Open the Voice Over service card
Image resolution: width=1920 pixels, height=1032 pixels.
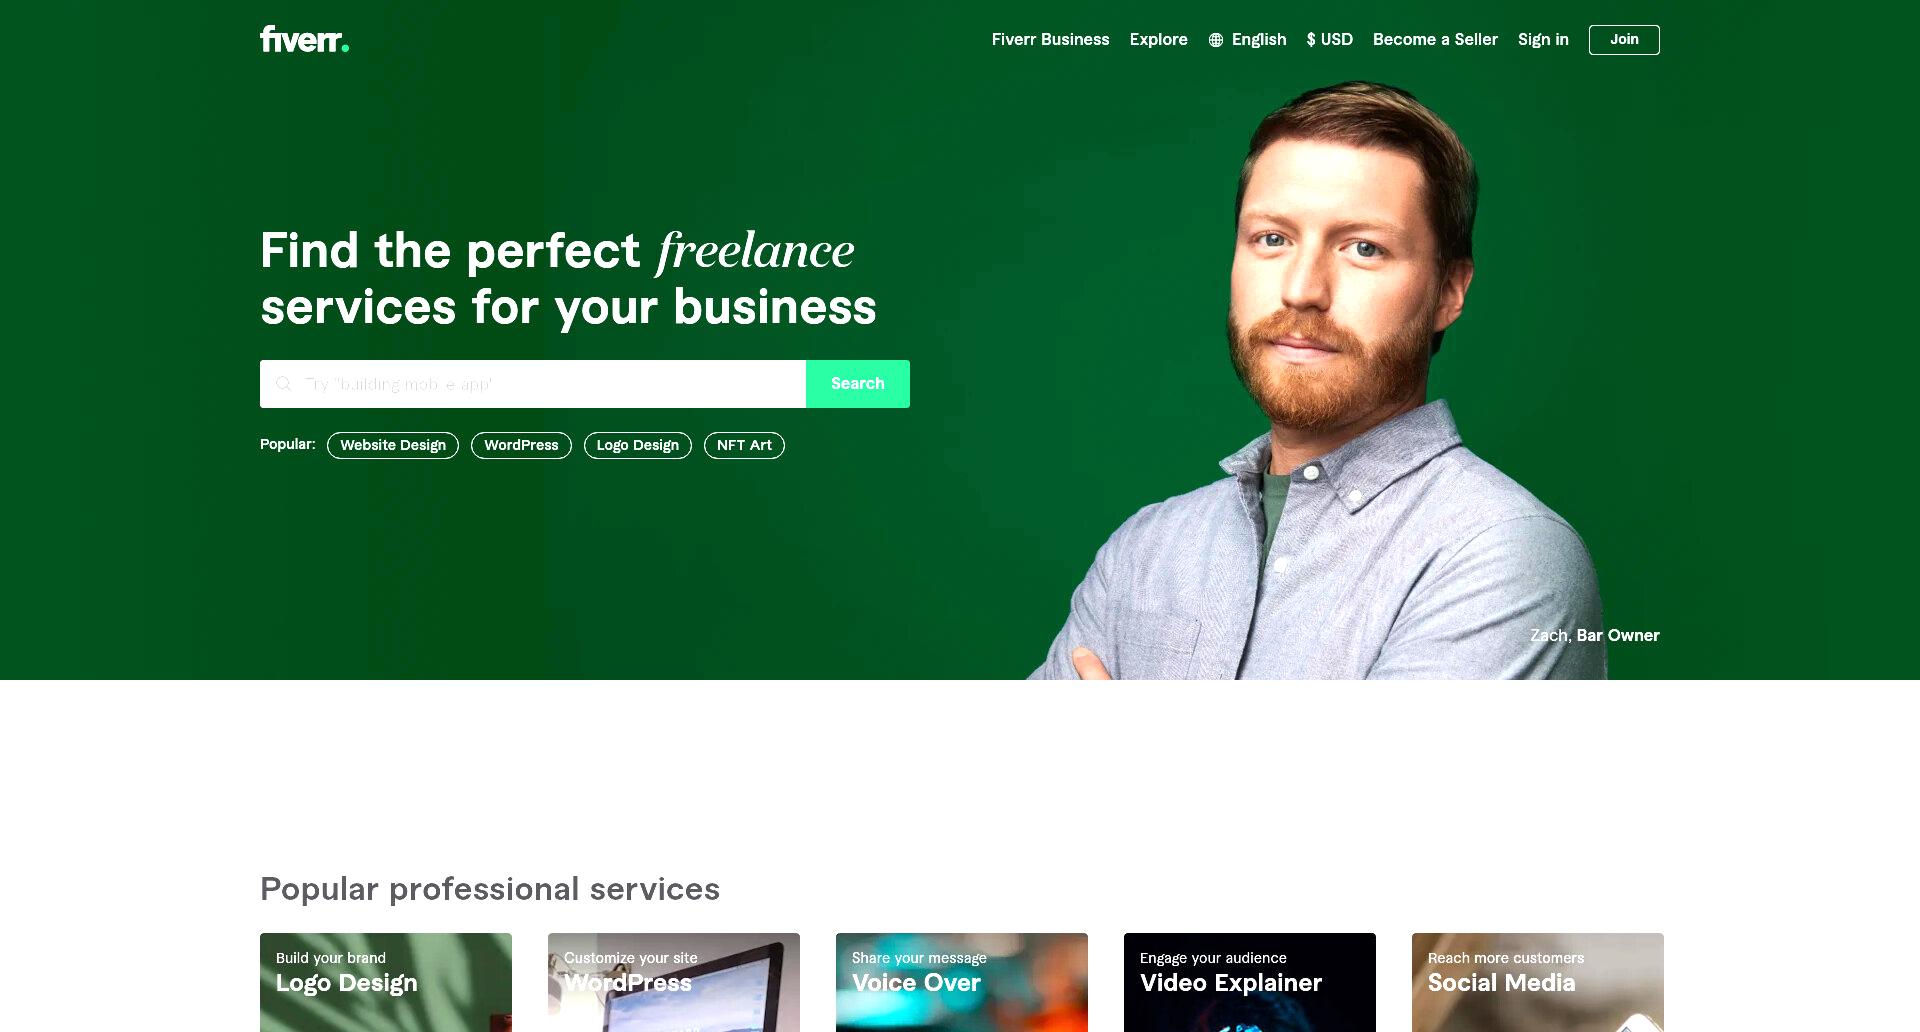click(962, 982)
